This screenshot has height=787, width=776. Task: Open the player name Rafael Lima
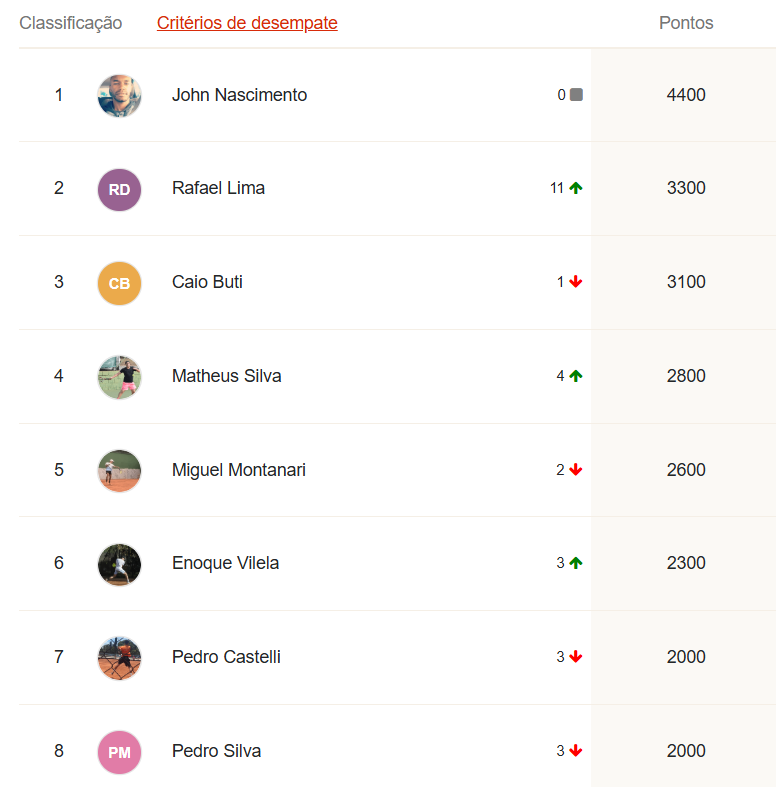(218, 188)
